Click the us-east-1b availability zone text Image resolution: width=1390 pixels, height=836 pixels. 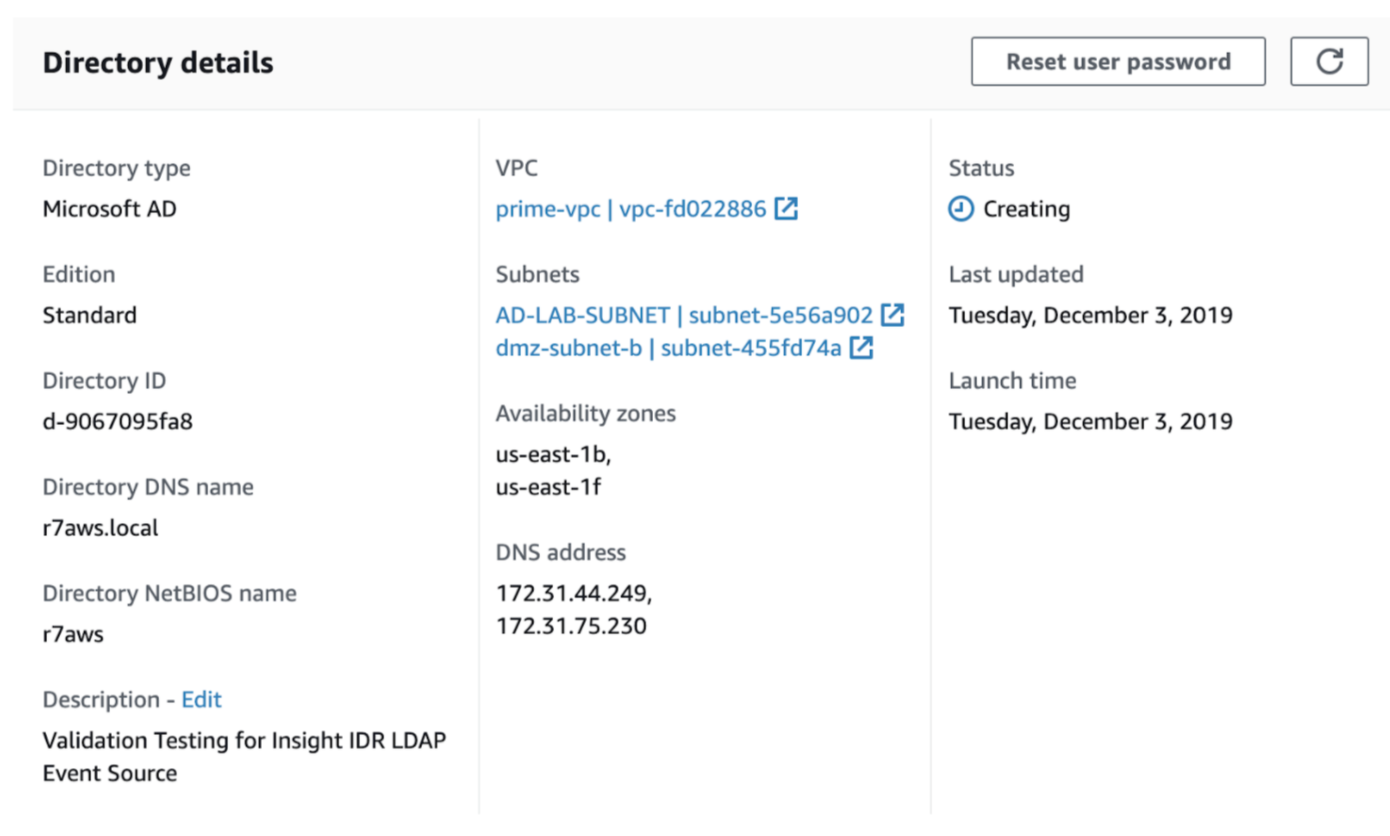[553, 454]
